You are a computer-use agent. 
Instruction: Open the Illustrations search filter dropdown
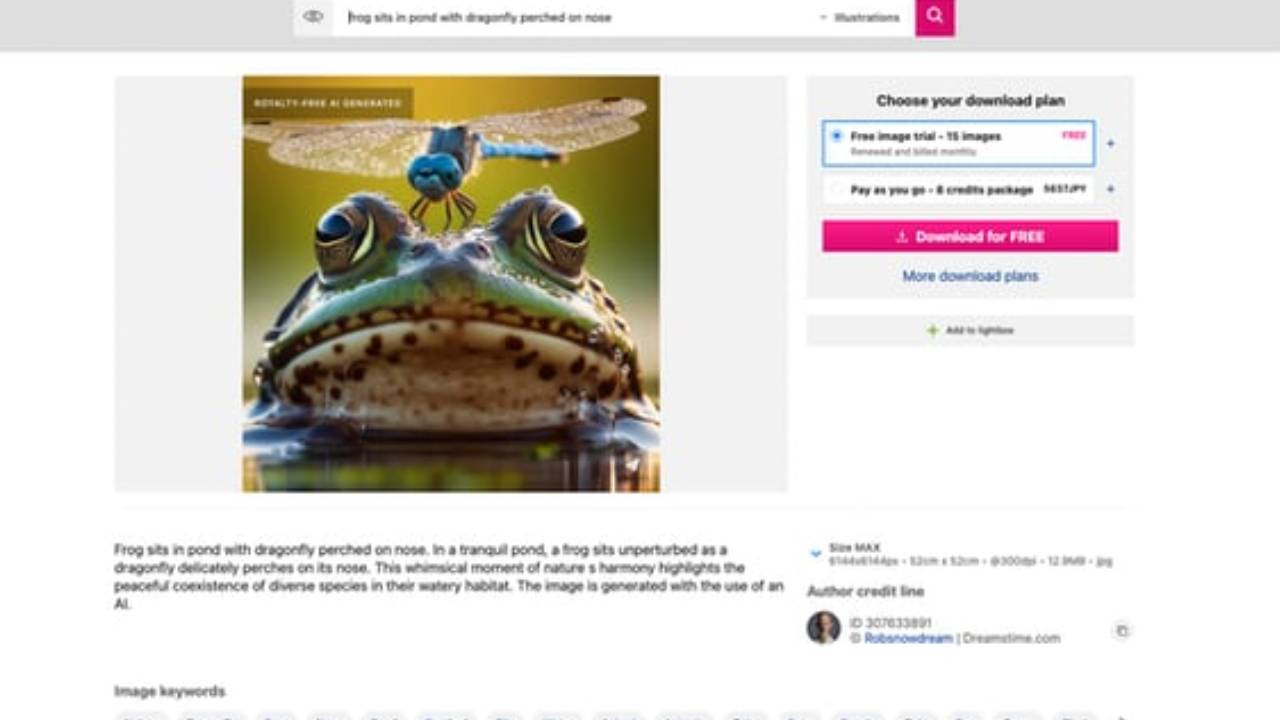click(x=859, y=17)
